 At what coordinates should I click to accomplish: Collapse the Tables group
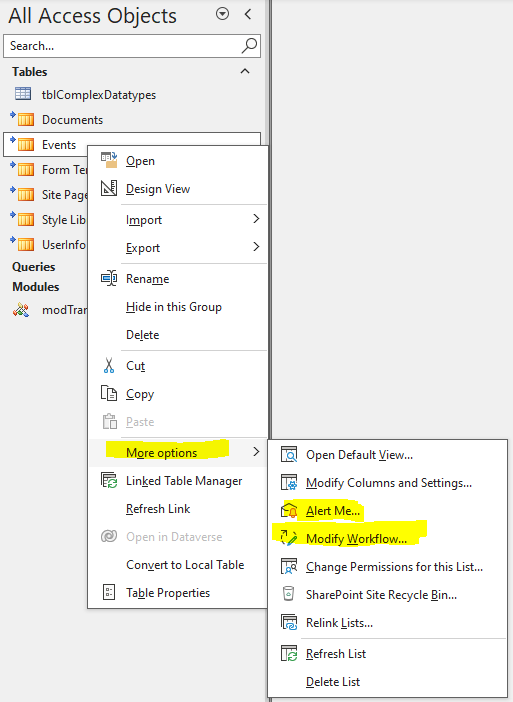[x=245, y=71]
